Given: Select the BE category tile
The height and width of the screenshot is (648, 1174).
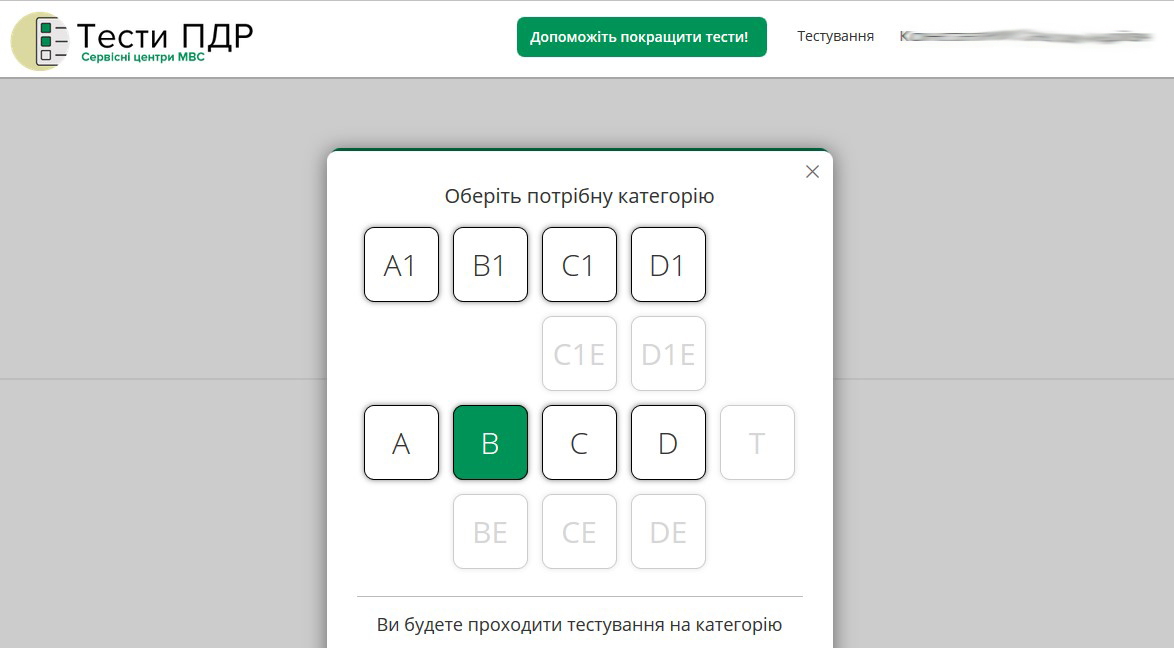Looking at the screenshot, I should point(490,532).
